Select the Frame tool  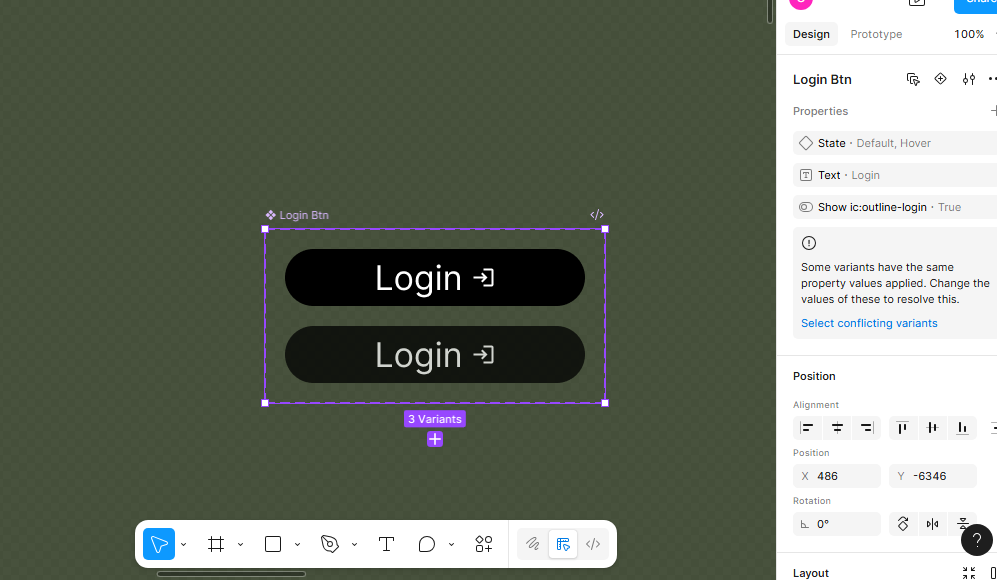(x=216, y=544)
